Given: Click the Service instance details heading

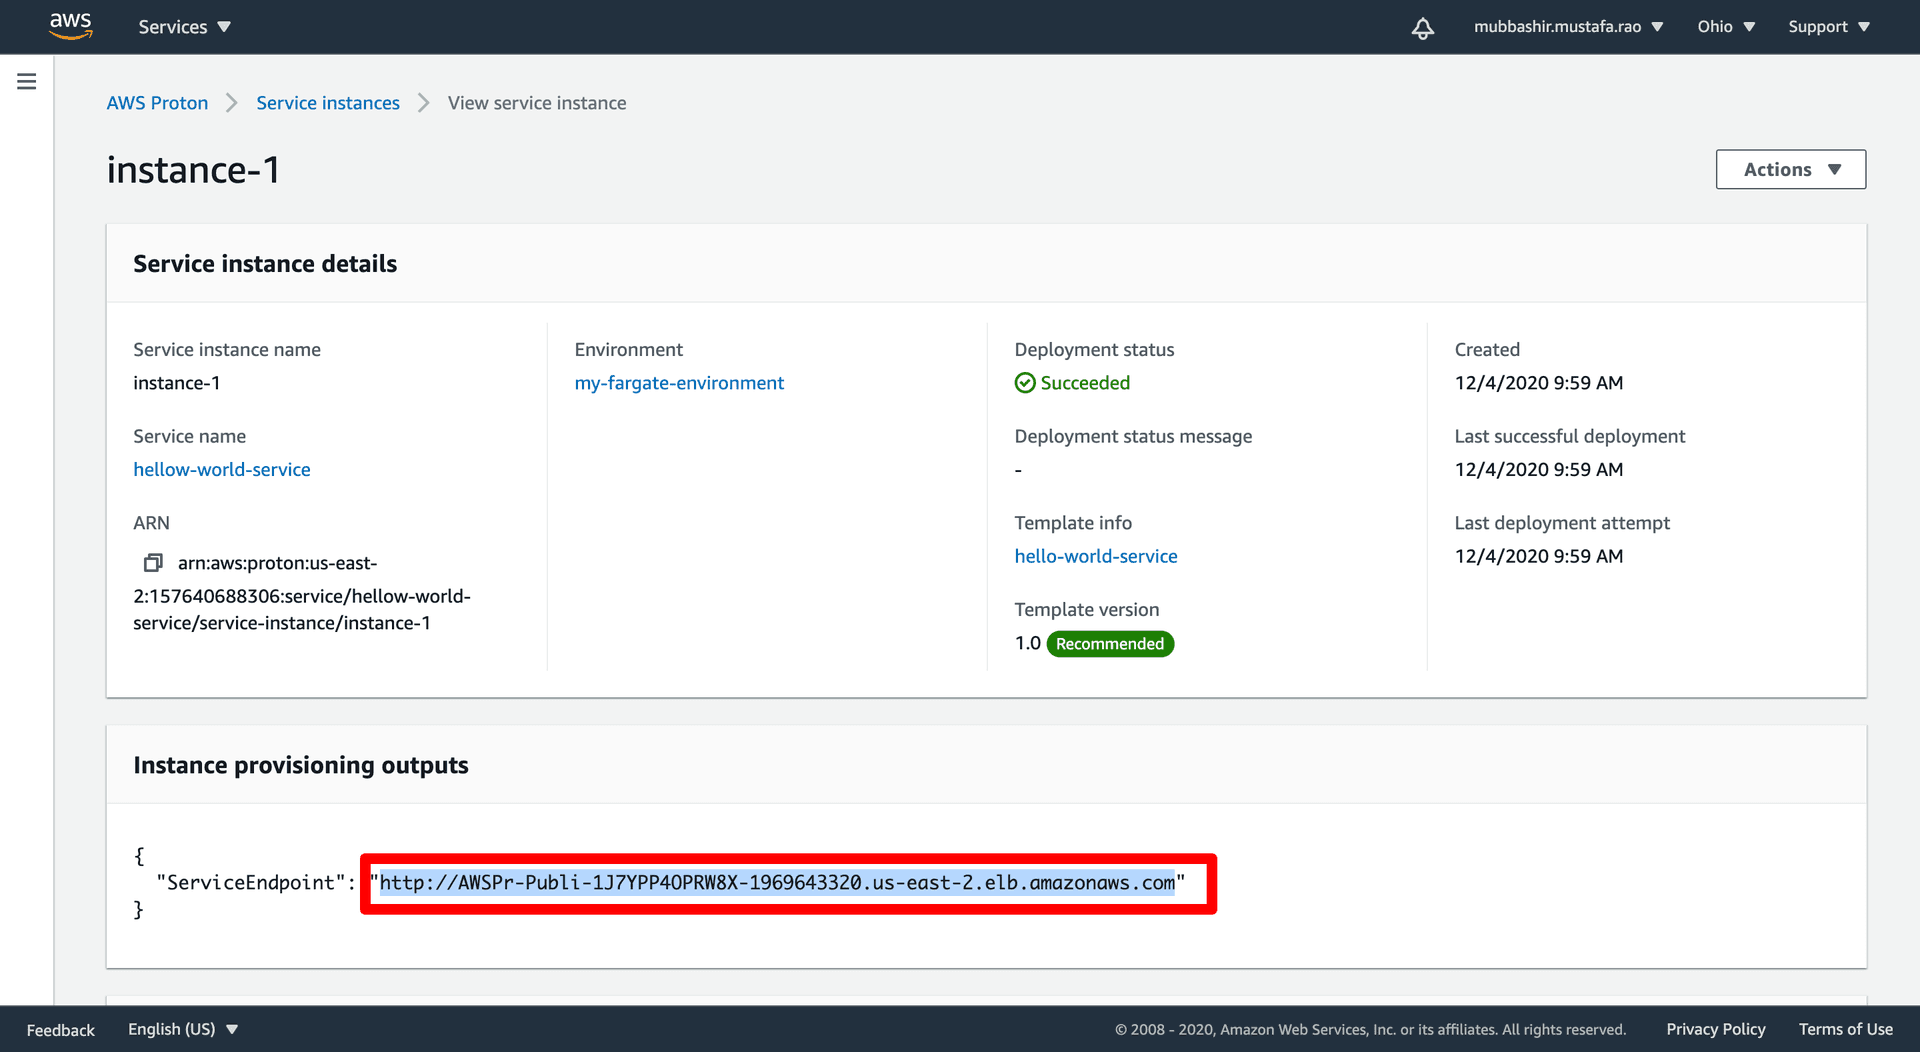Looking at the screenshot, I should [265, 264].
